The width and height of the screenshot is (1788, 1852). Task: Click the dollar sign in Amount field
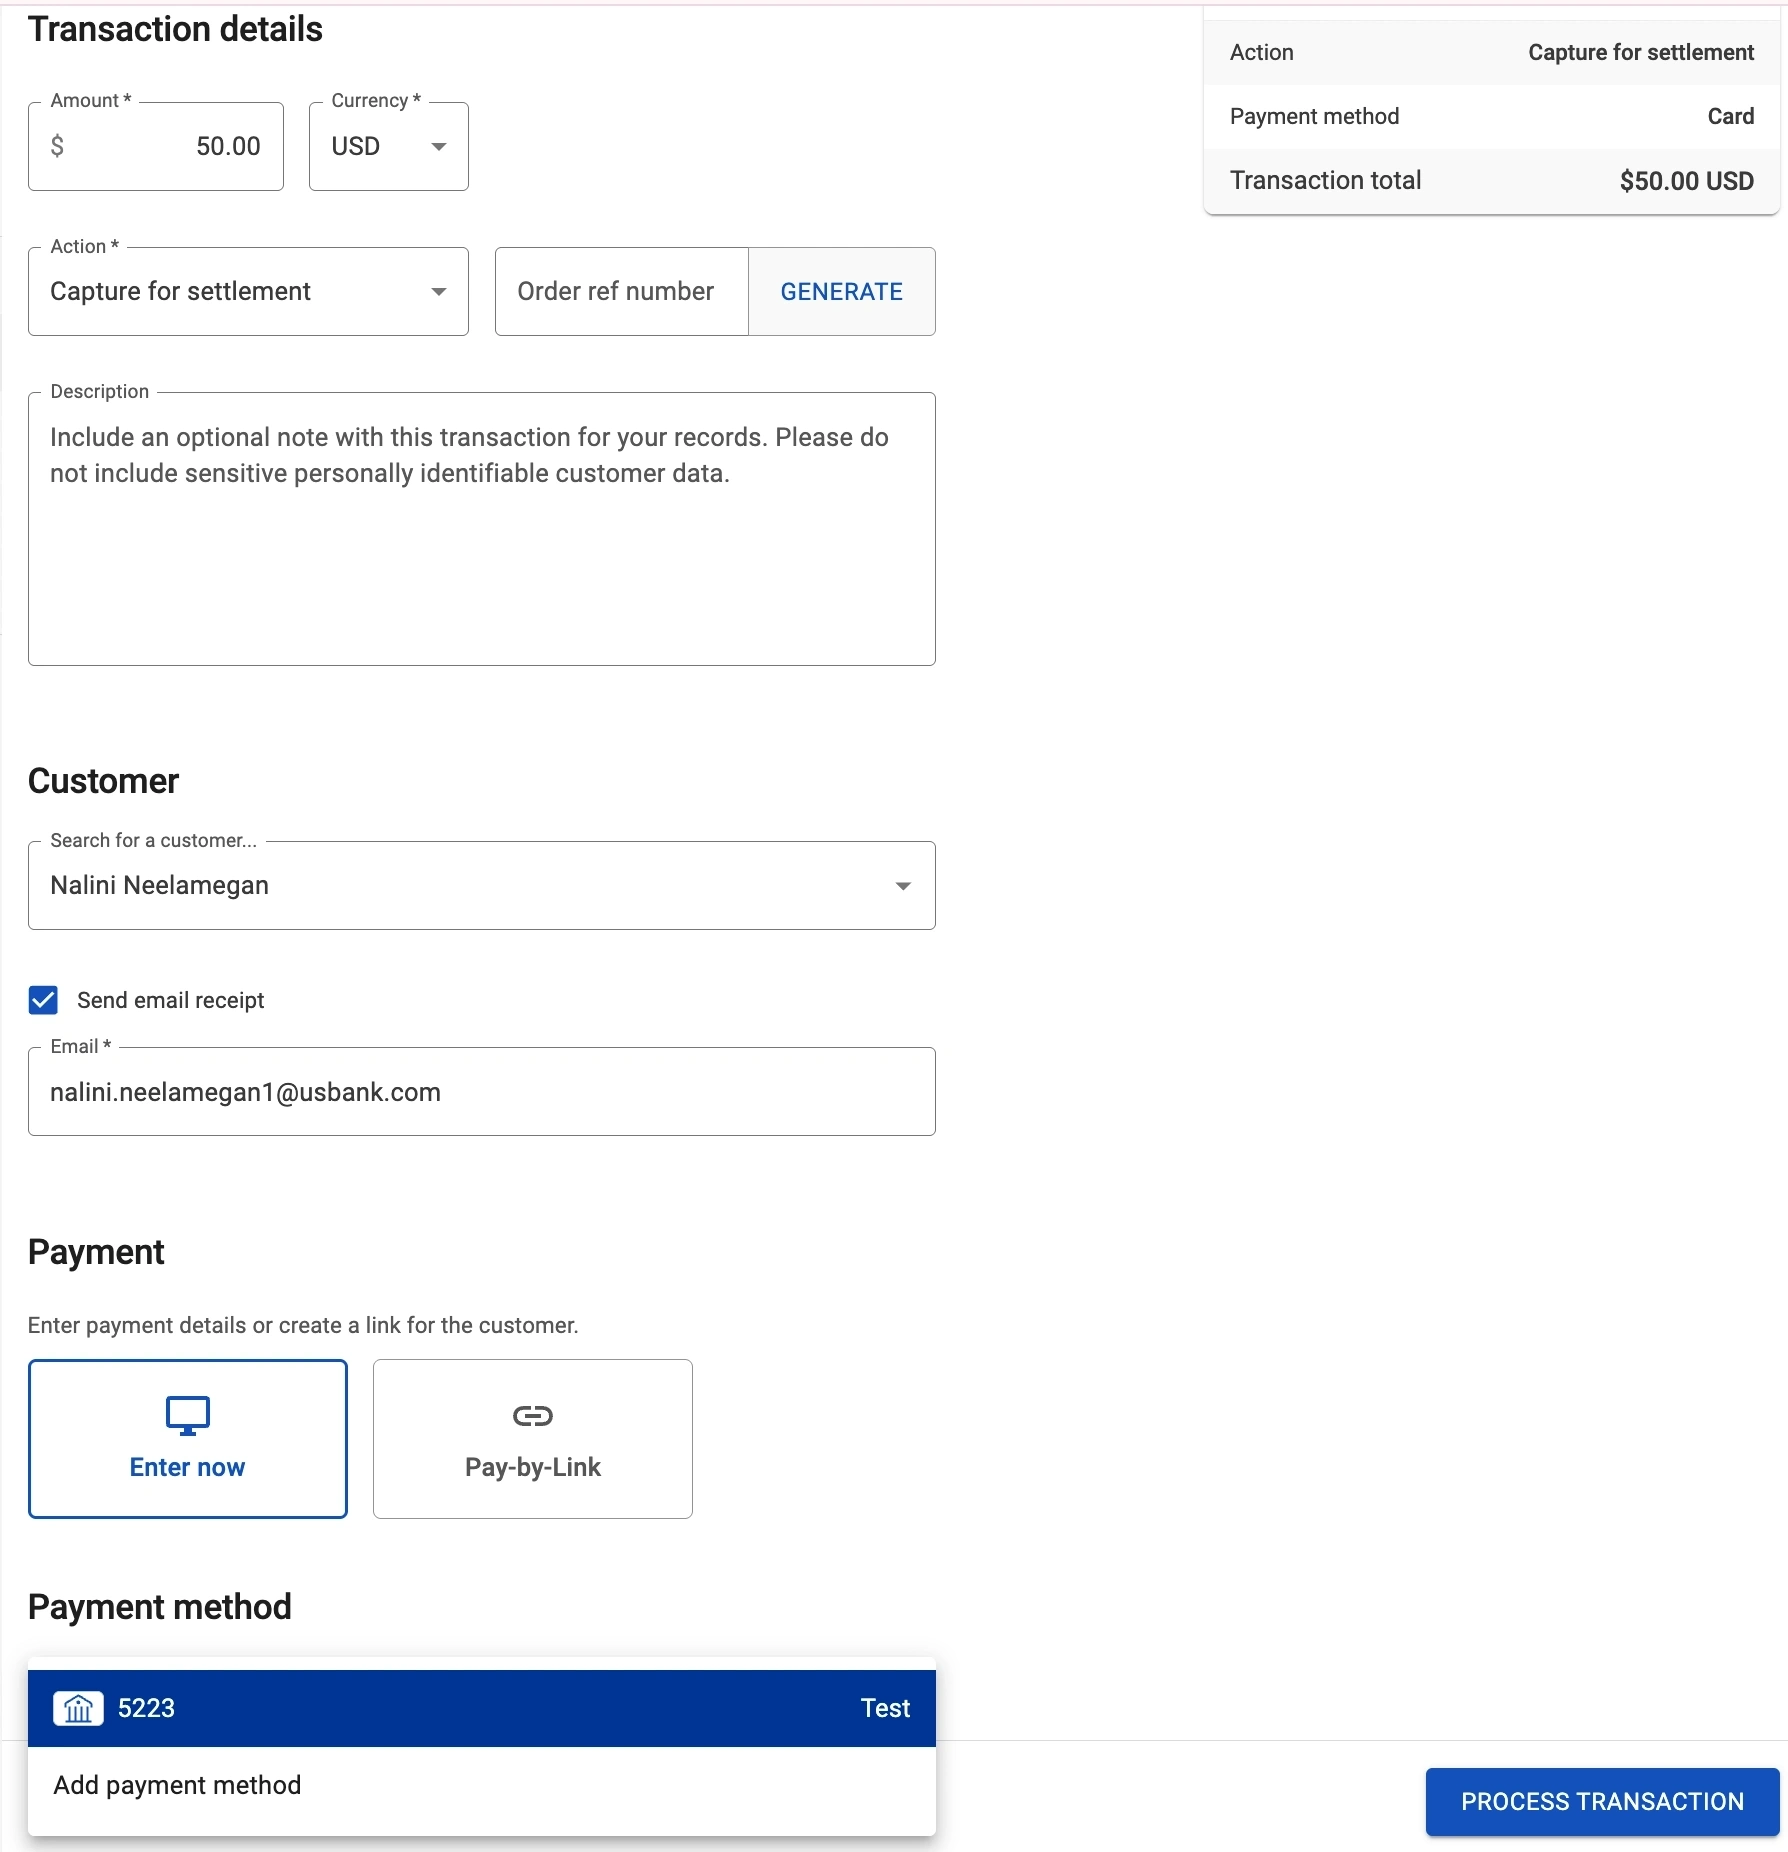(58, 146)
